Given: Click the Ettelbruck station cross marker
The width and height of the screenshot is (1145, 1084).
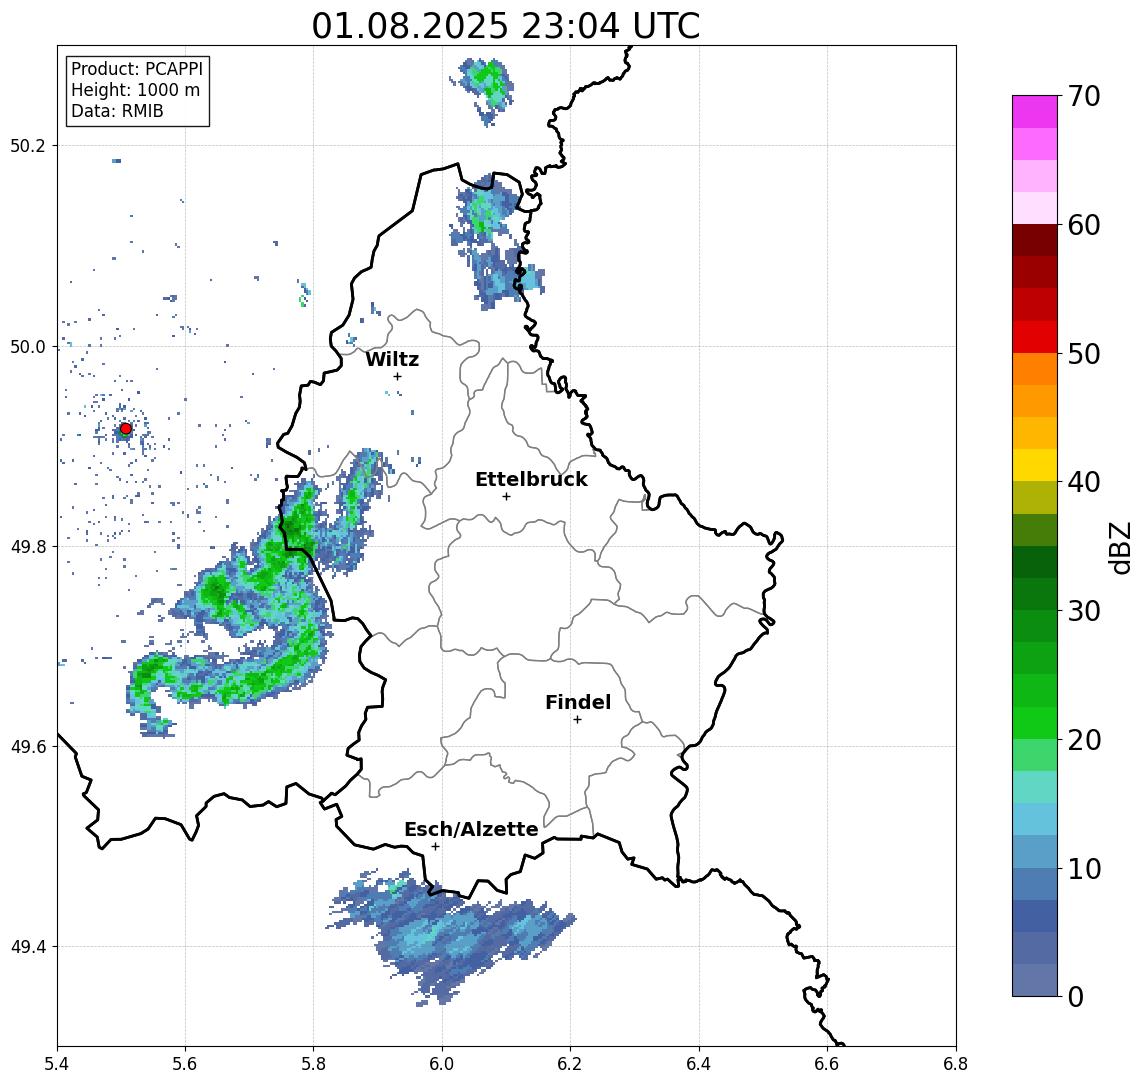Looking at the screenshot, I should tap(506, 497).
